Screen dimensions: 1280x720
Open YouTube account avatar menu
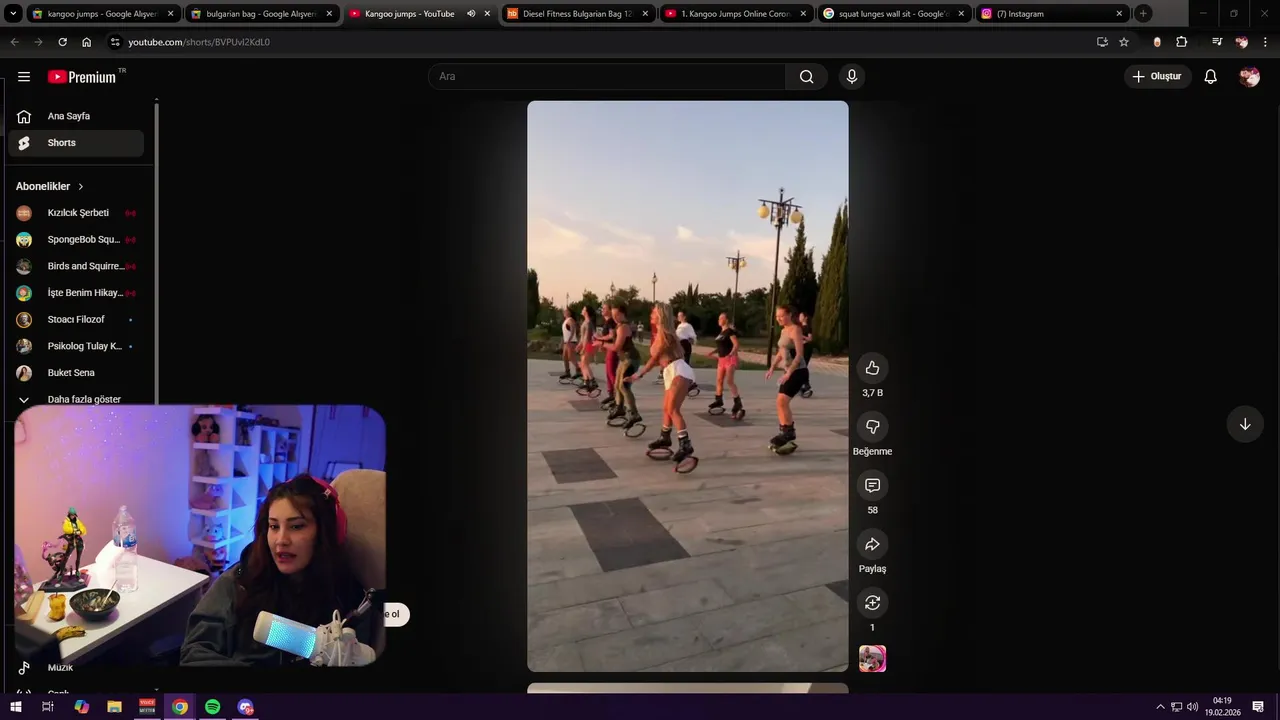point(1249,77)
